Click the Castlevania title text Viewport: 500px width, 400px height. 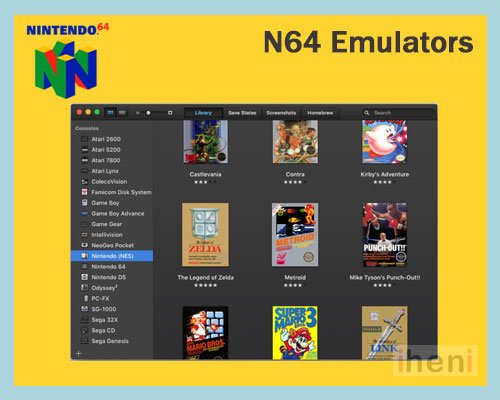coord(205,174)
